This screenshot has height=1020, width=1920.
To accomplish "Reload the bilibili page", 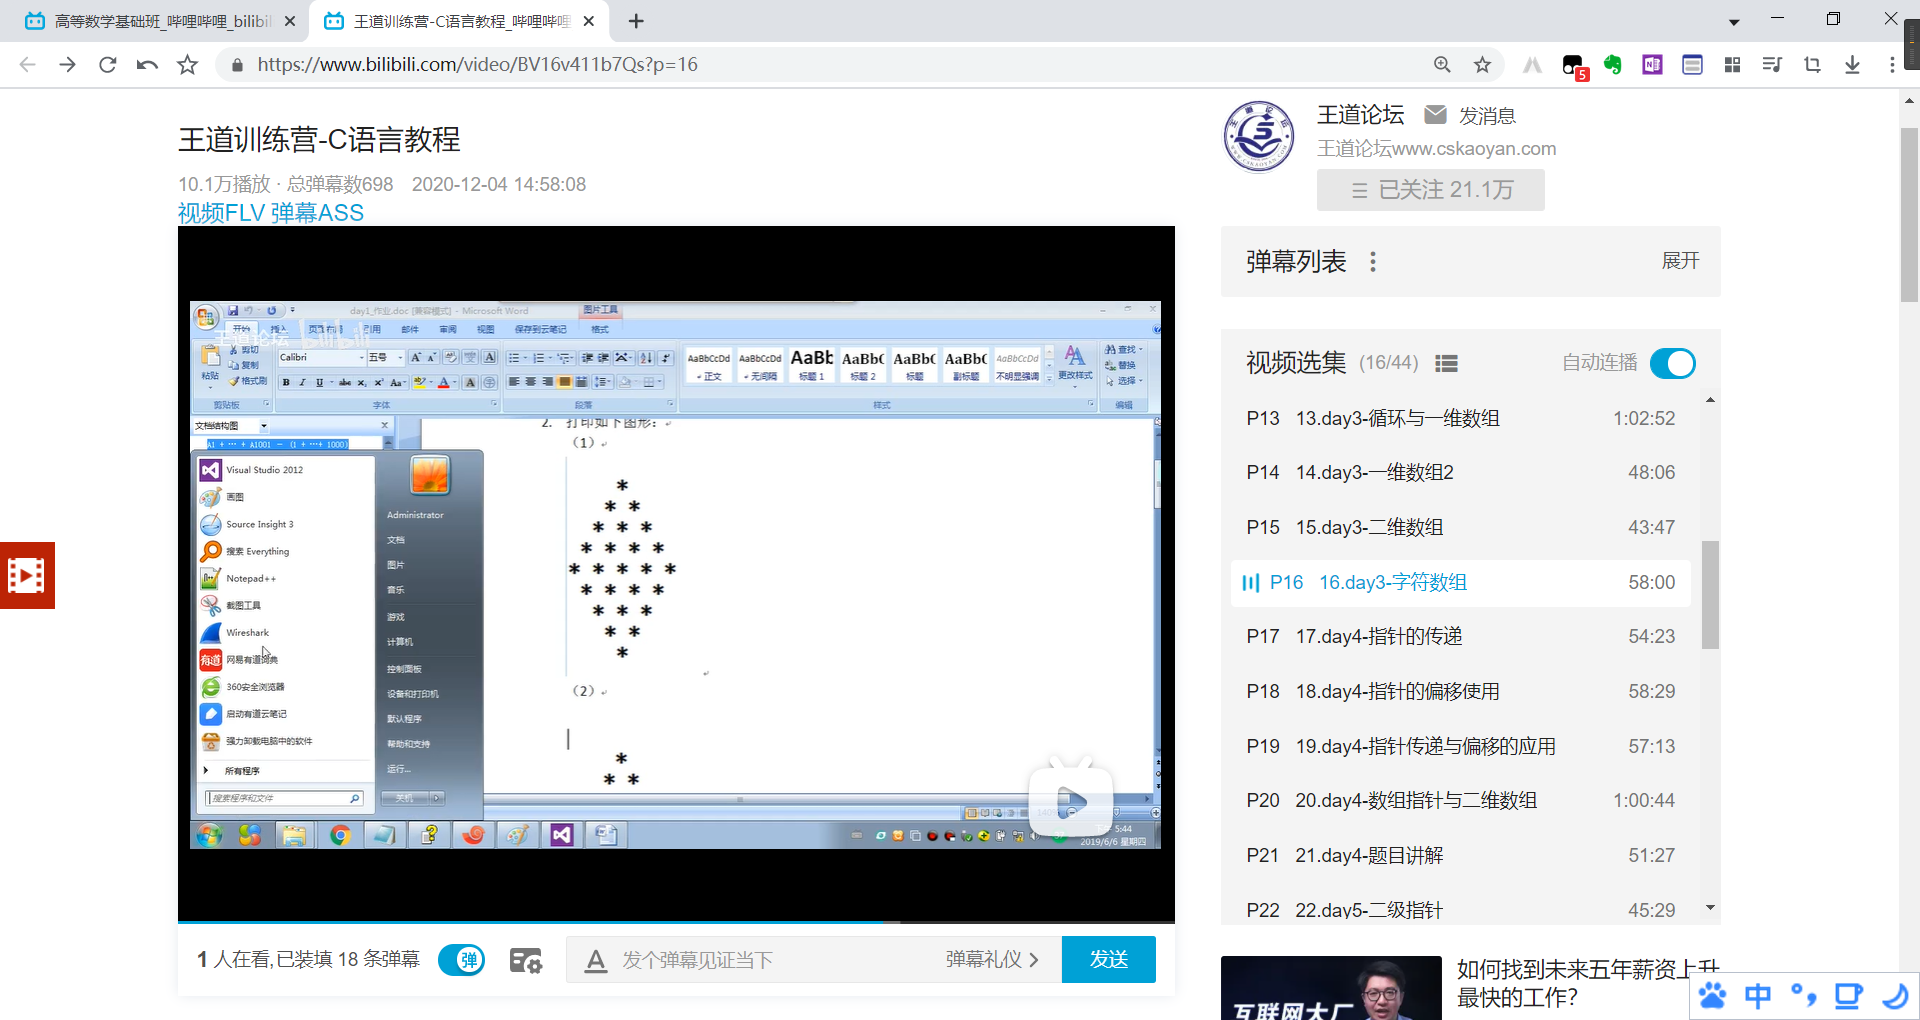I will 107,65.
